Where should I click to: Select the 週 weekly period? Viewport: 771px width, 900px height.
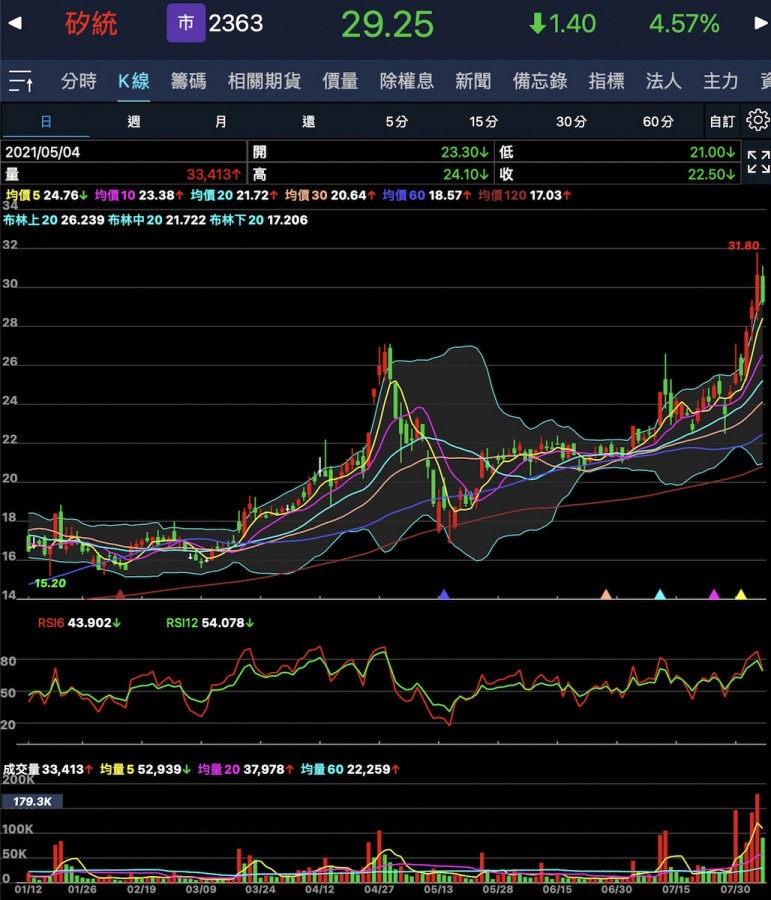pyautogui.click(x=133, y=122)
